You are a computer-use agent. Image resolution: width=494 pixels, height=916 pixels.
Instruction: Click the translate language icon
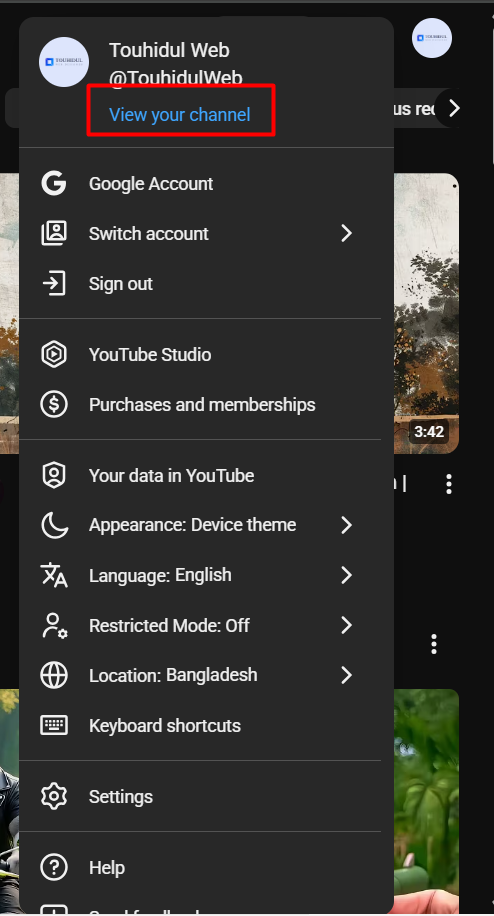pyautogui.click(x=54, y=575)
